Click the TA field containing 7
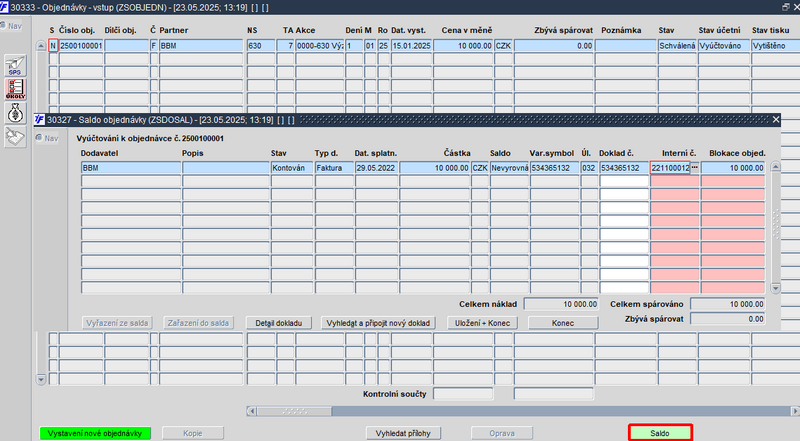 (x=285, y=45)
